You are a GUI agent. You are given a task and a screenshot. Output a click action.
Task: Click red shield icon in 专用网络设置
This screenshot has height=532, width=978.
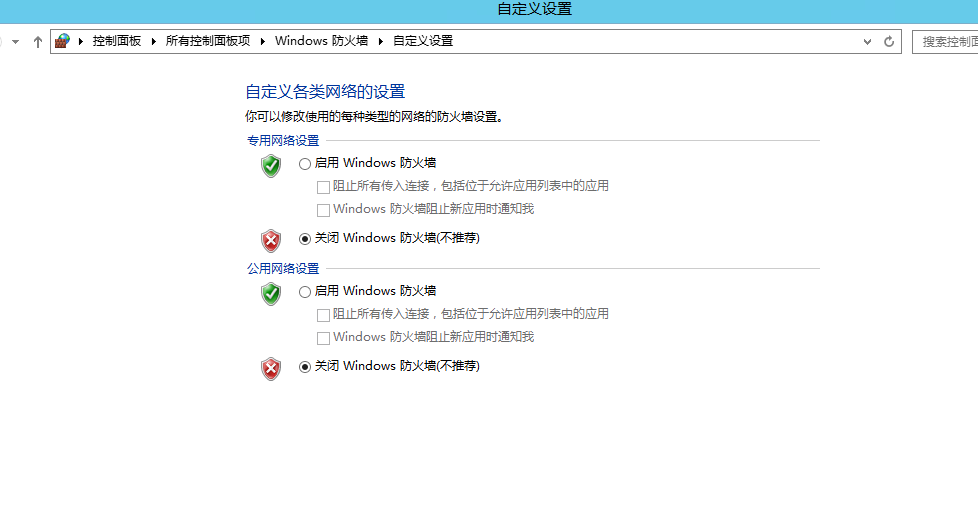pyautogui.click(x=271, y=241)
